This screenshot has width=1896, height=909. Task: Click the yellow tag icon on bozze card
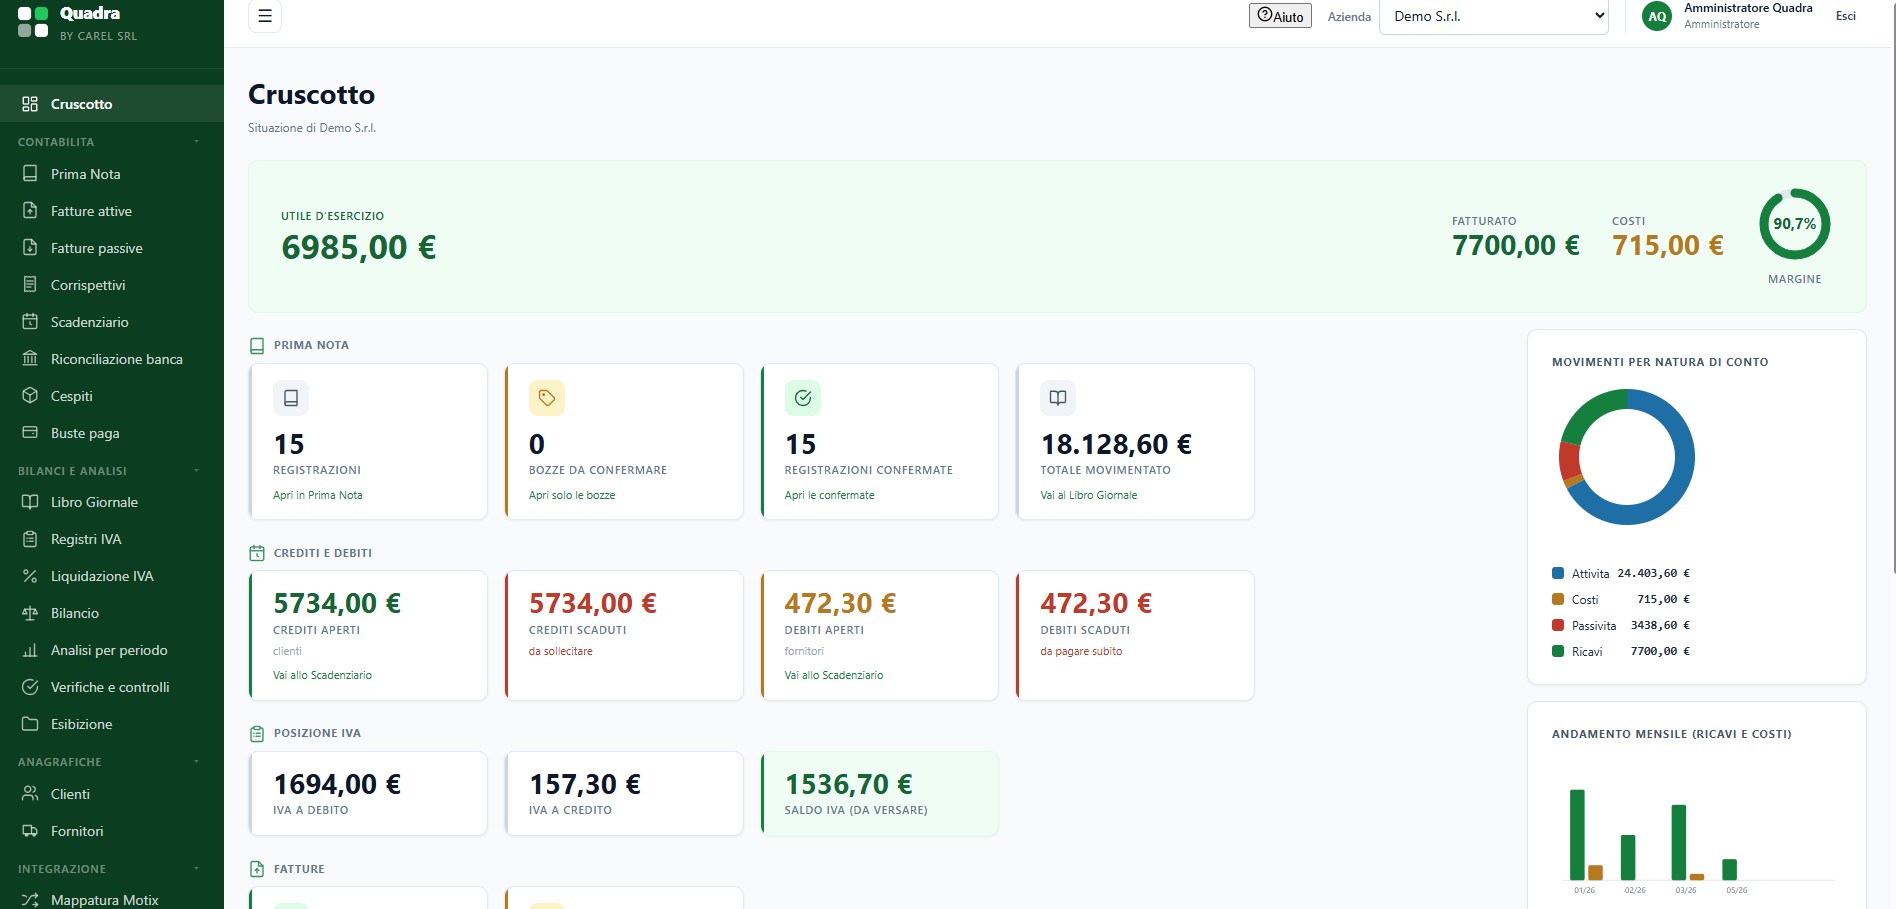click(x=547, y=398)
